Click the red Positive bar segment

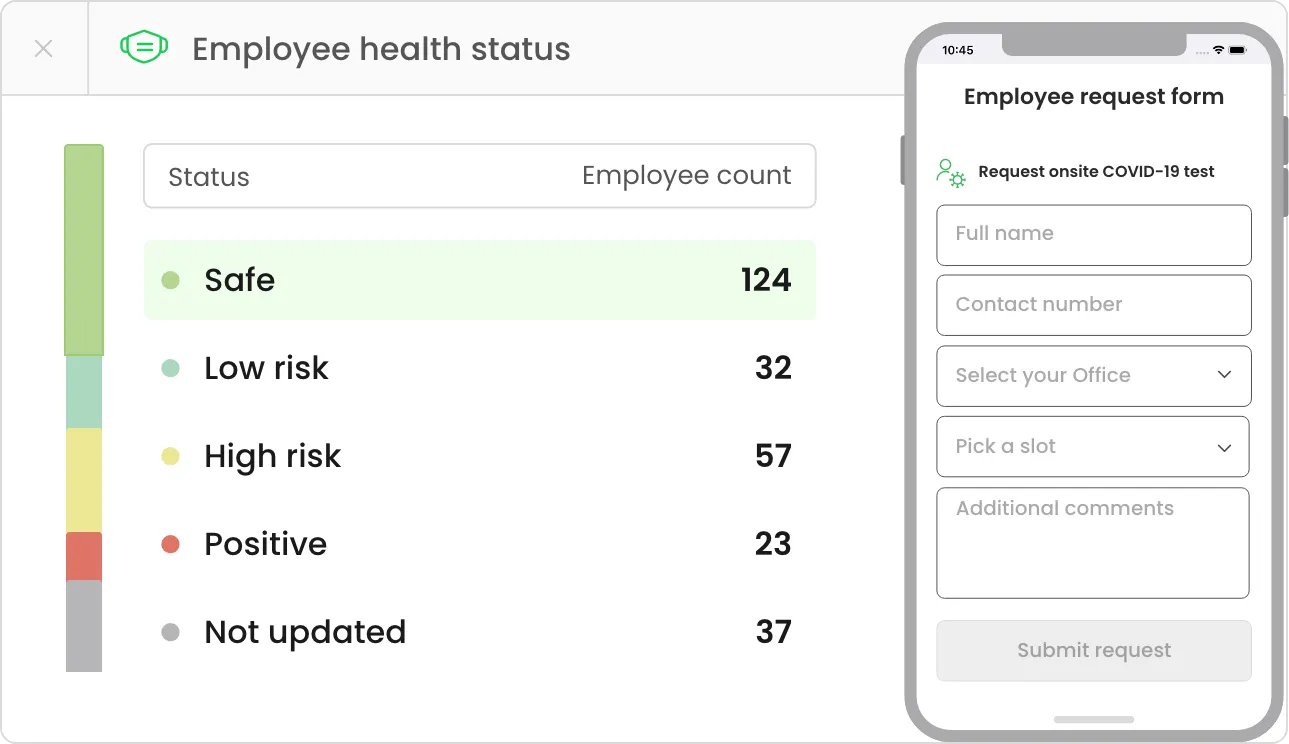coord(84,556)
